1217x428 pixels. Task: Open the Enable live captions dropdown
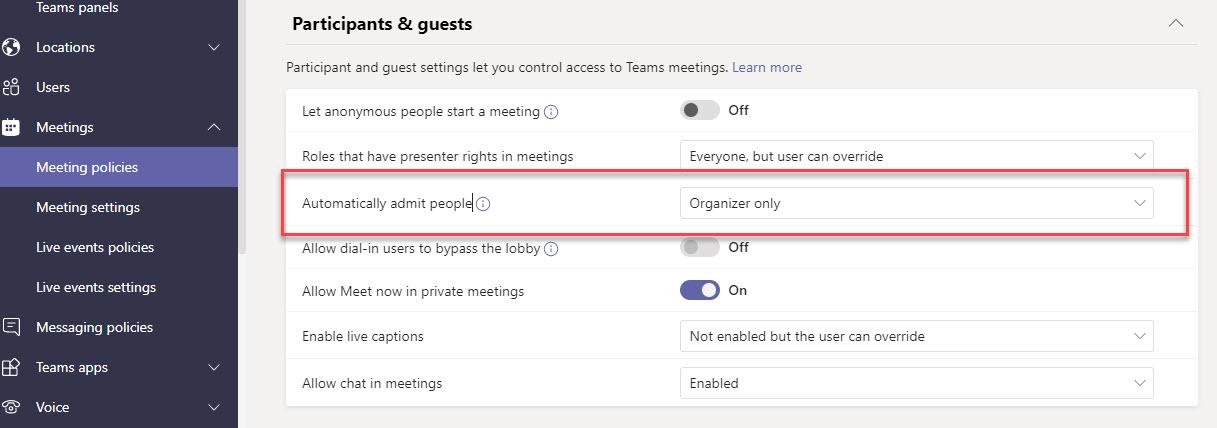tap(915, 336)
